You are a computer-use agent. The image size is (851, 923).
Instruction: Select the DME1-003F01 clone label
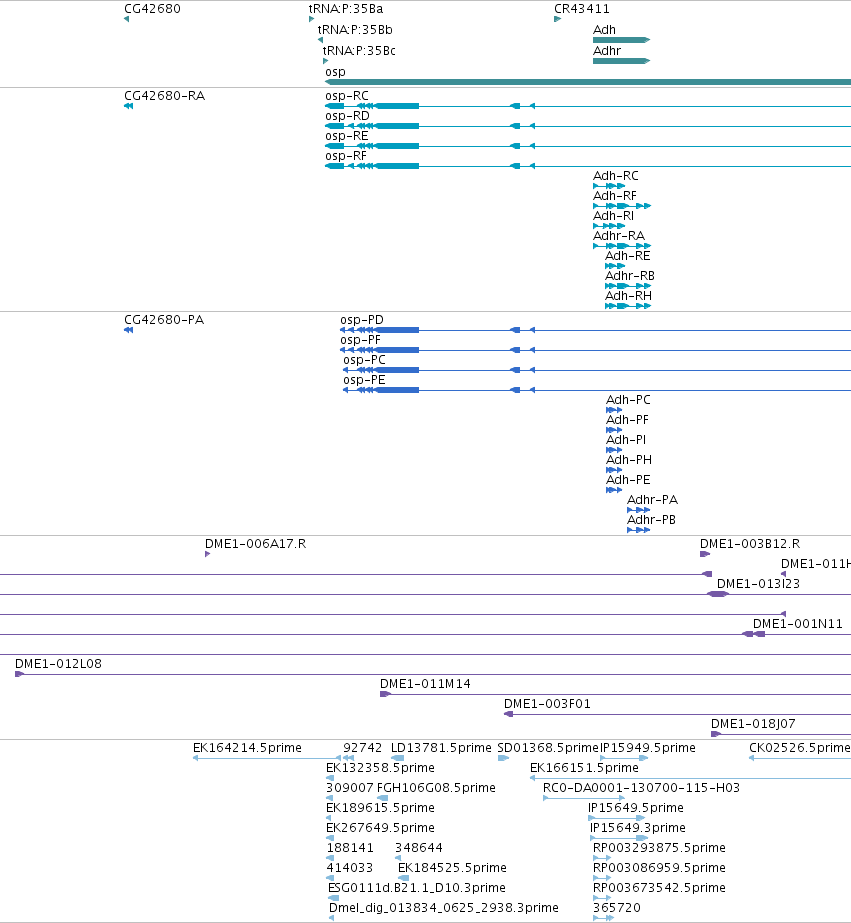(x=547, y=704)
